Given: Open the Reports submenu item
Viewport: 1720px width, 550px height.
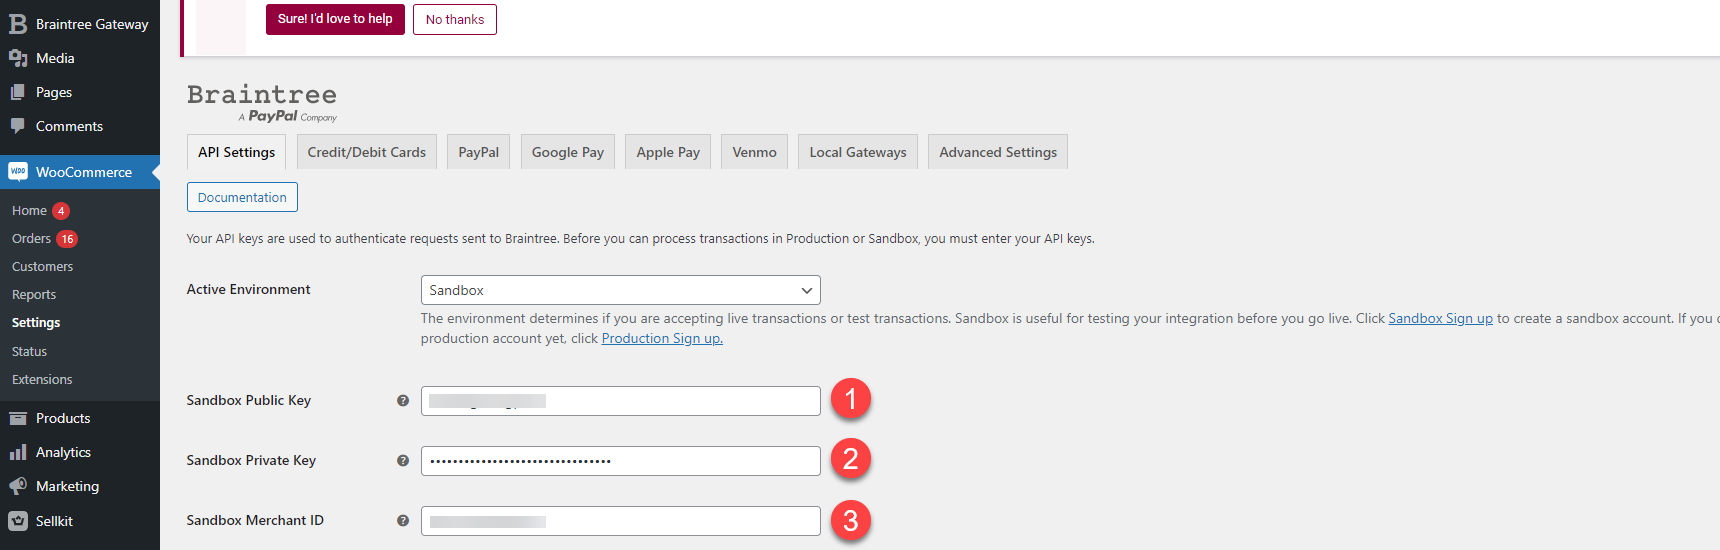Looking at the screenshot, I should coord(34,295).
